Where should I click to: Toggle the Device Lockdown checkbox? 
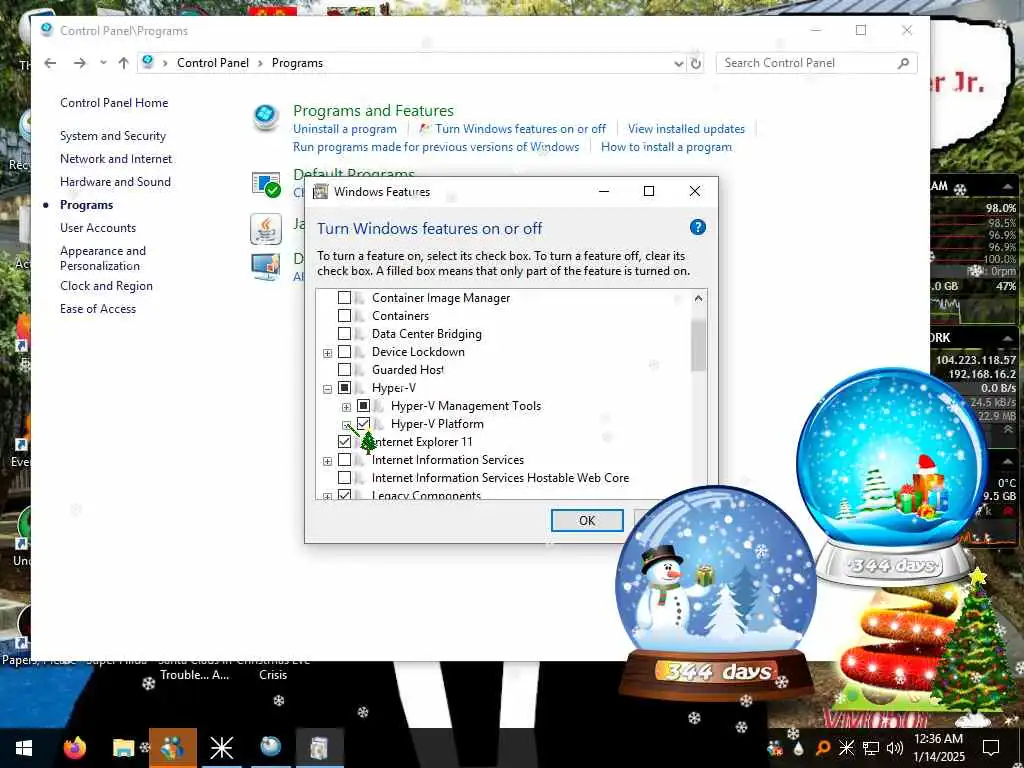pos(344,352)
